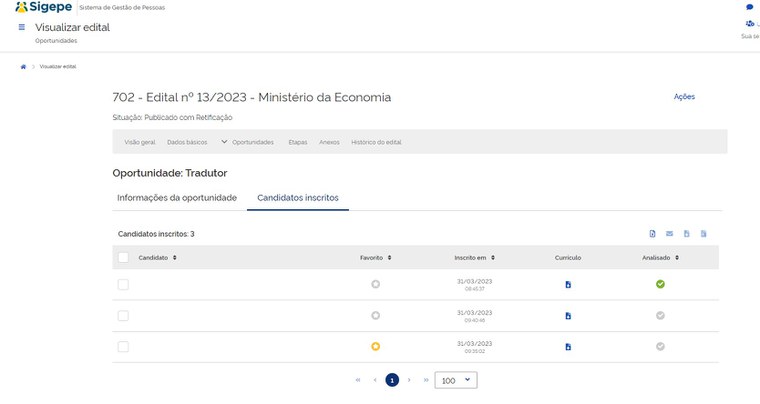This screenshot has height=404, width=760.
Task: Open the Etapas menu item
Action: [296, 142]
